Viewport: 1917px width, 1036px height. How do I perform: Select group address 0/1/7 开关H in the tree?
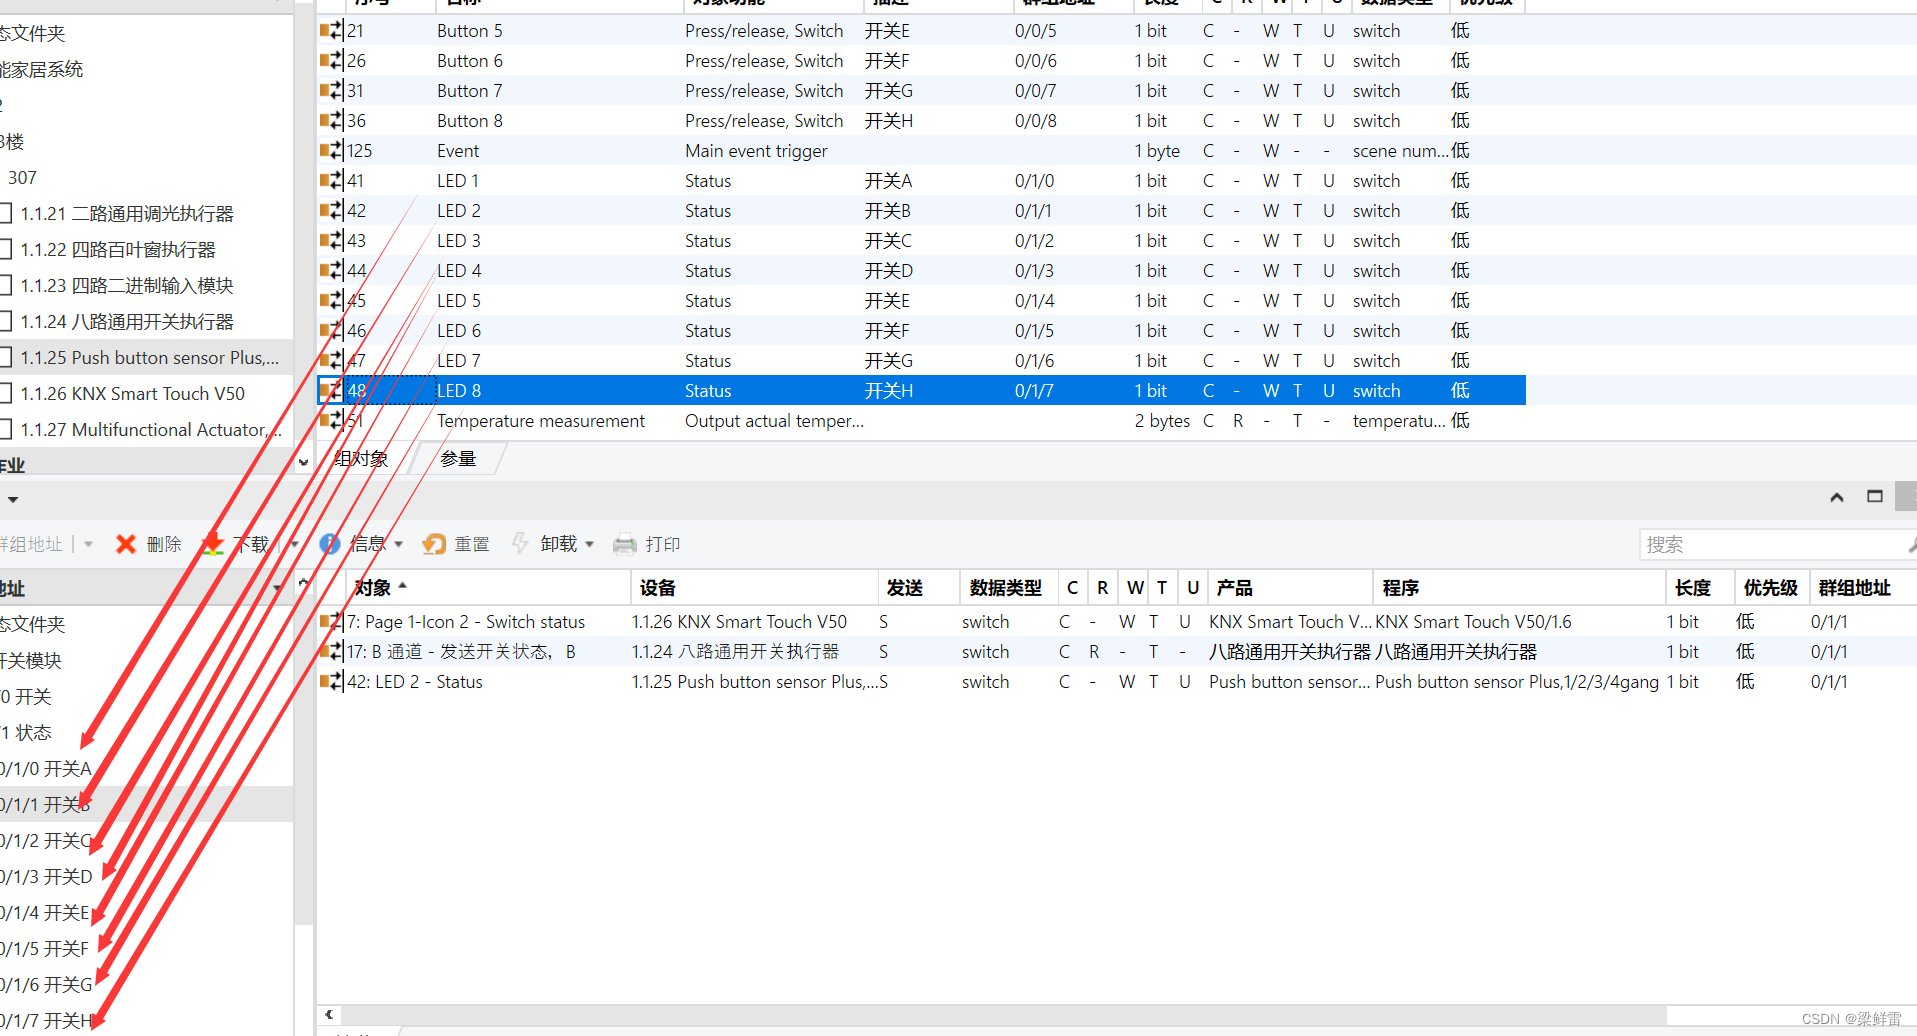point(46,1021)
